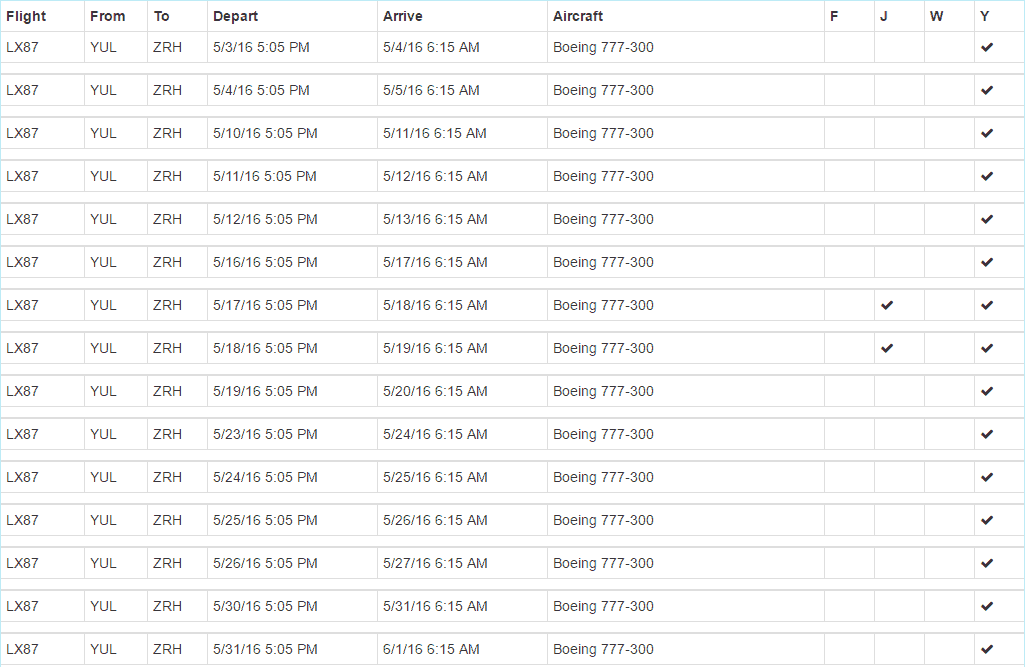This screenshot has width=1025, height=667.
Task: Click the J checkmark for the 5/18/16 departure
Action: [x=886, y=348]
